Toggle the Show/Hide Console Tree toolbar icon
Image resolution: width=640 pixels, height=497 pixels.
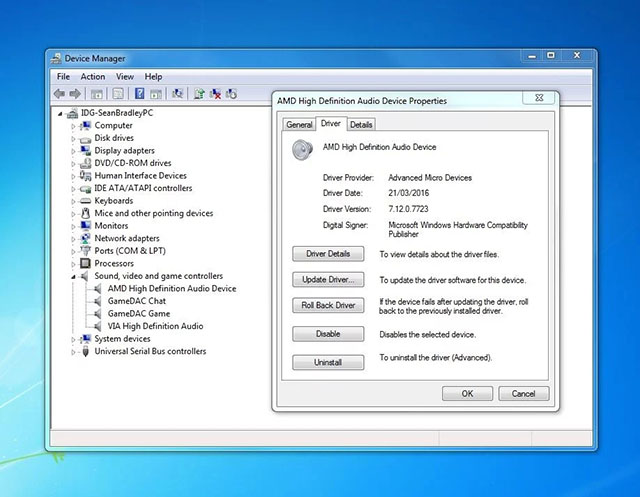click(x=97, y=94)
